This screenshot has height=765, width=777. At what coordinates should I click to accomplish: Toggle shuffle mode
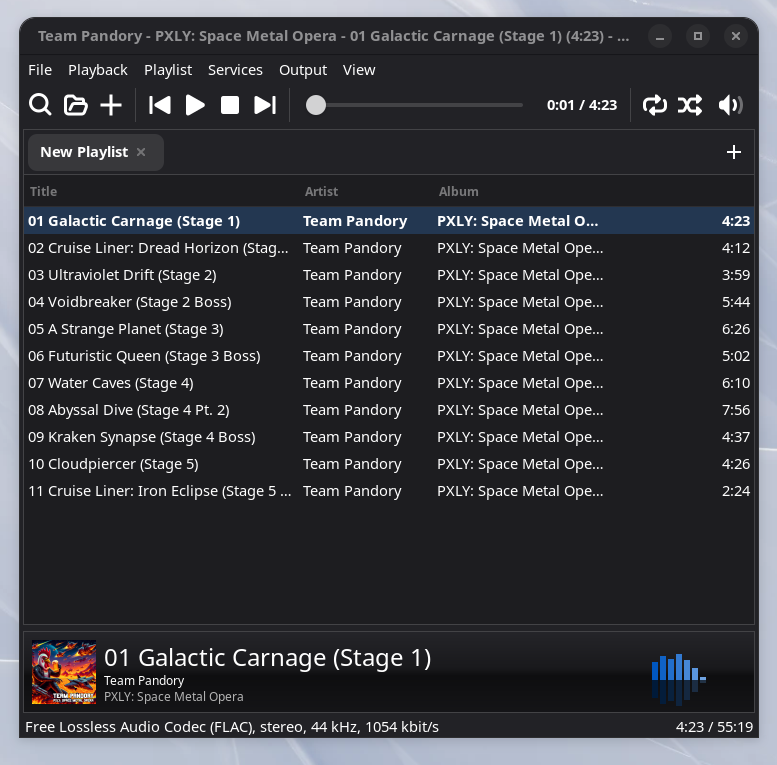690,105
